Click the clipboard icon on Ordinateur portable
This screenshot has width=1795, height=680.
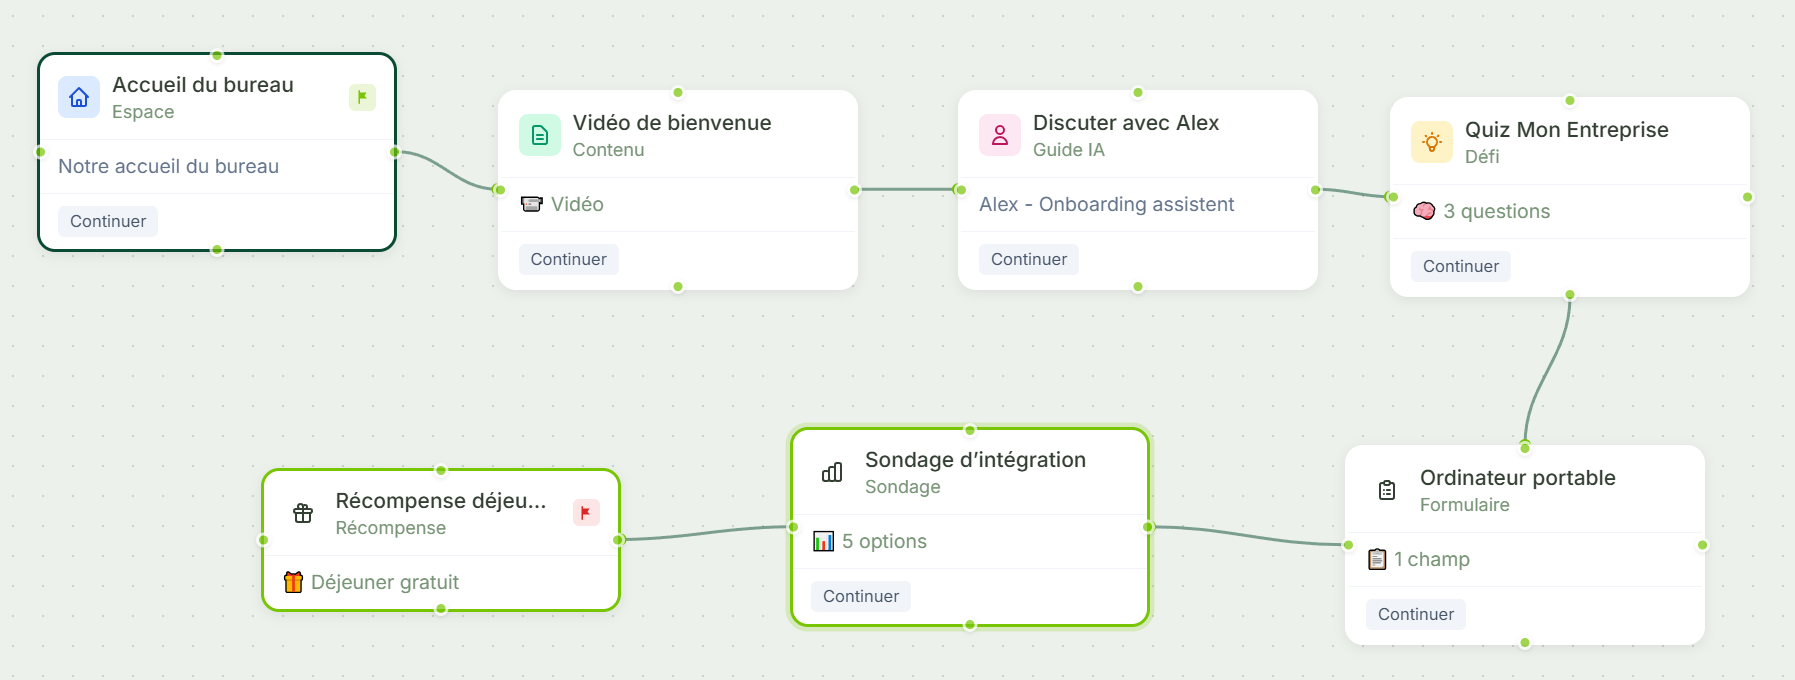tap(1385, 489)
